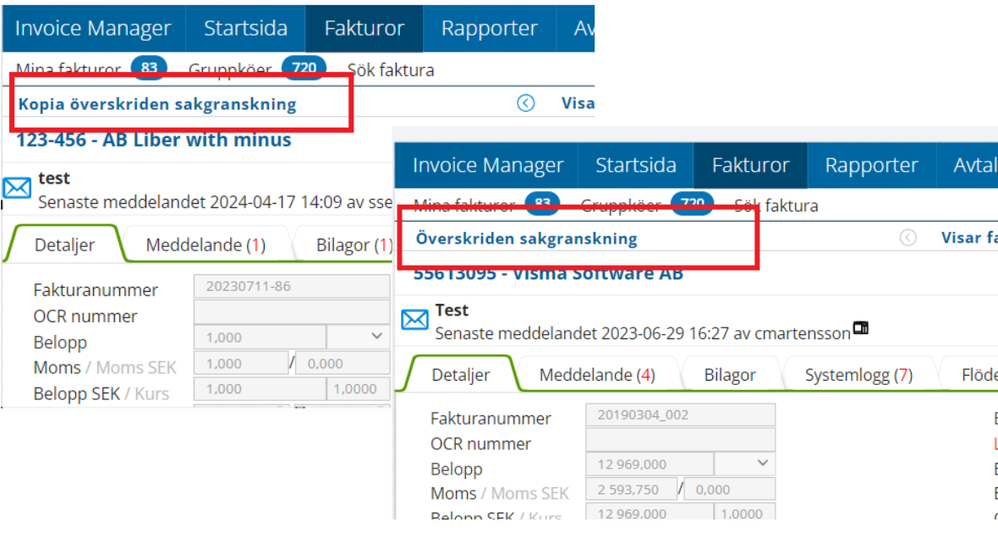Viewport: 998px width, 544px height.
Task: Click the Belopp field showing 12 969,000
Action: (x=650, y=463)
